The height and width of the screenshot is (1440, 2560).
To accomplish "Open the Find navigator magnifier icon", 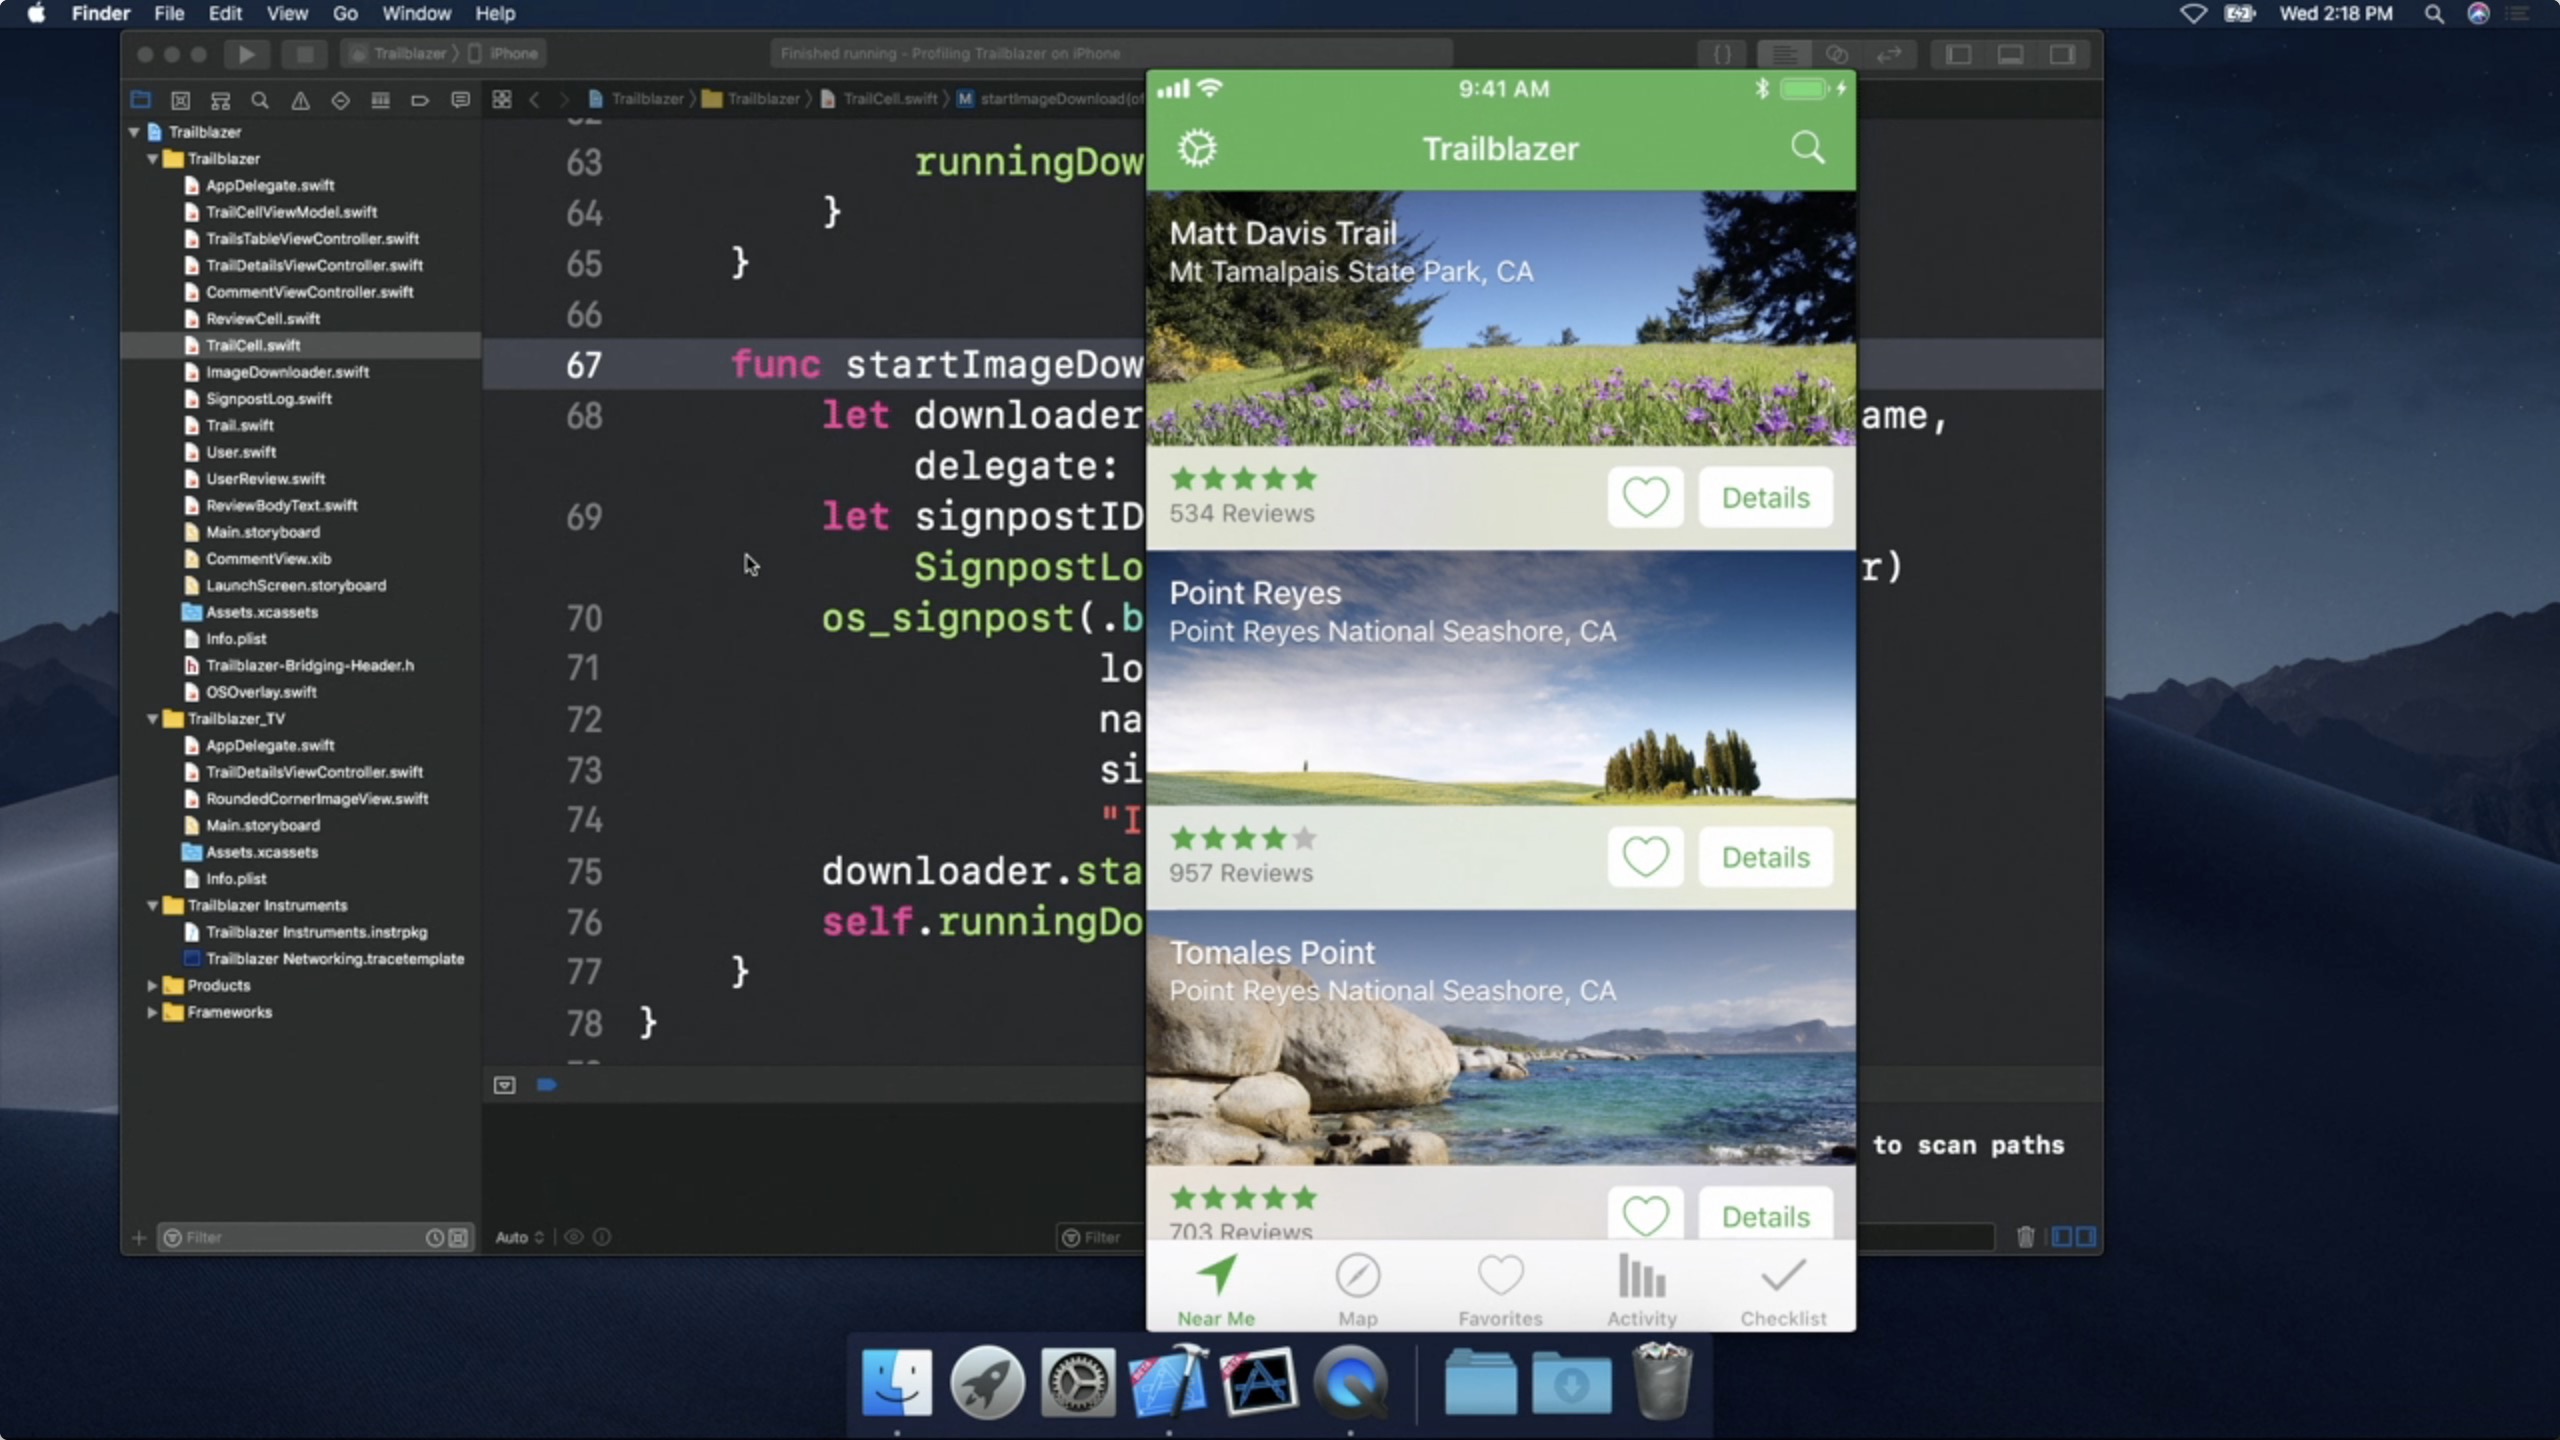I will coord(260,100).
